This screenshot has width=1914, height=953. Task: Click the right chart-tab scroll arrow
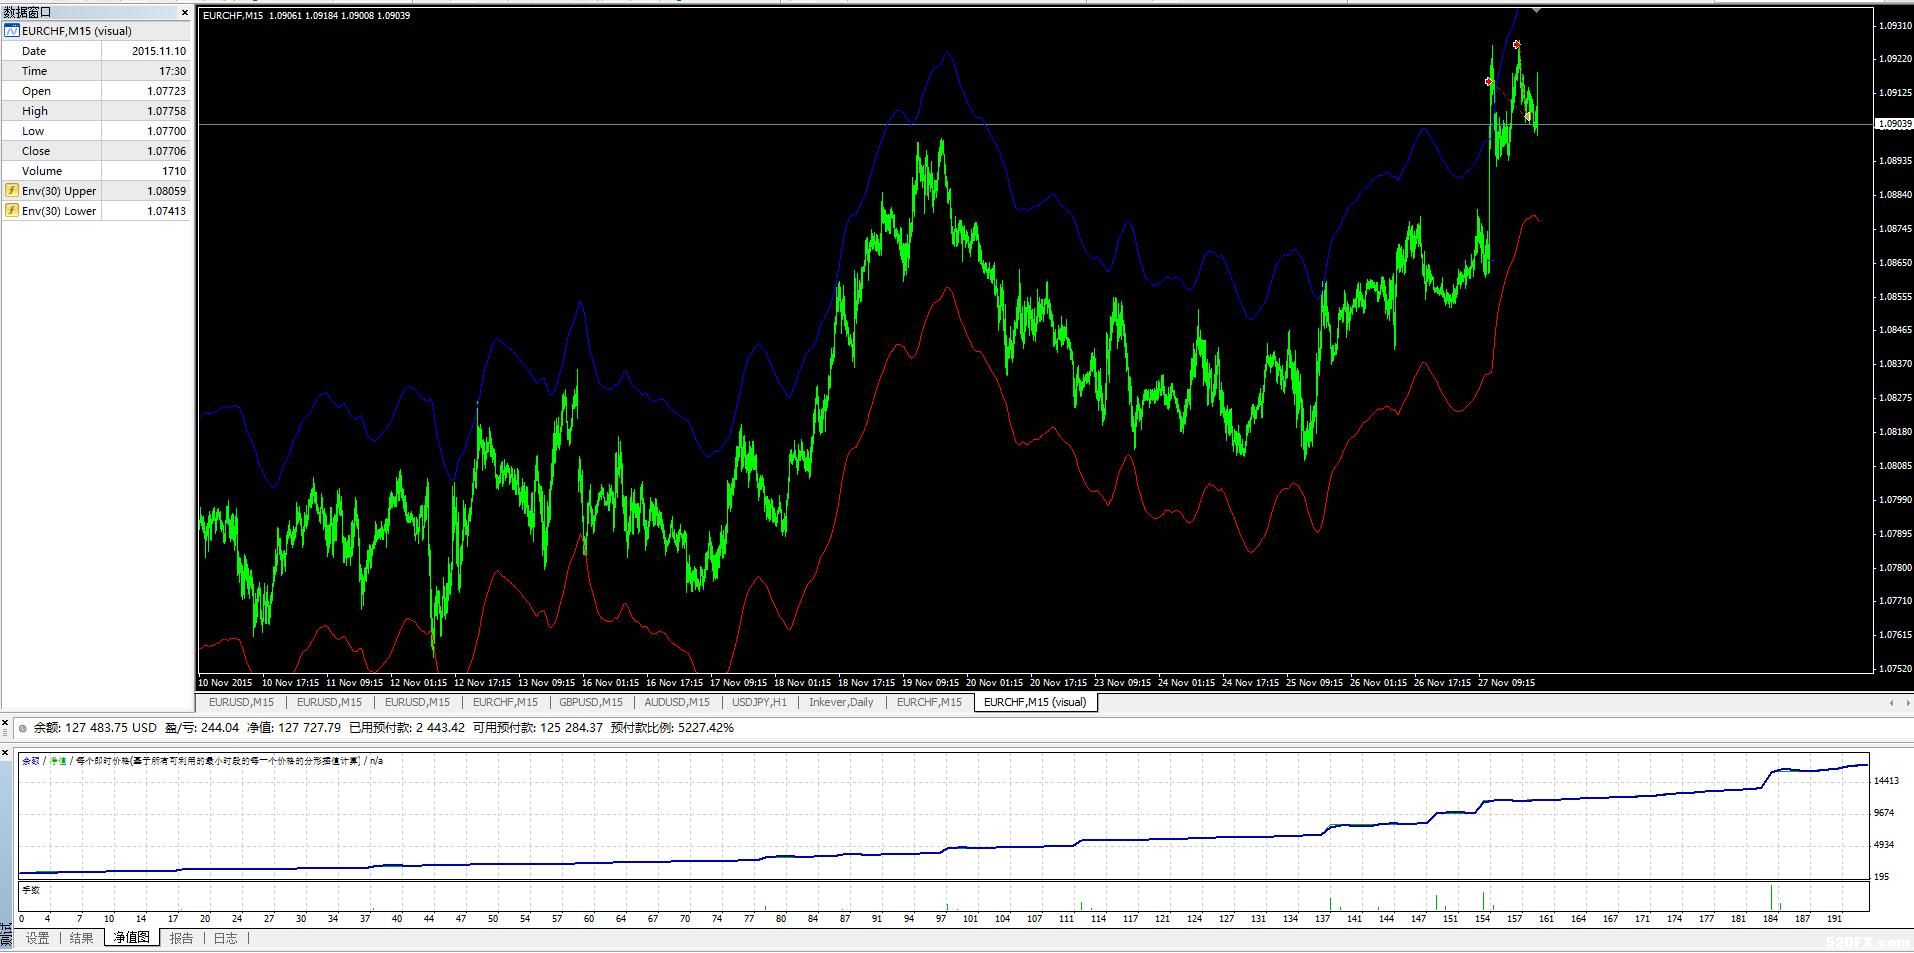coord(1906,703)
